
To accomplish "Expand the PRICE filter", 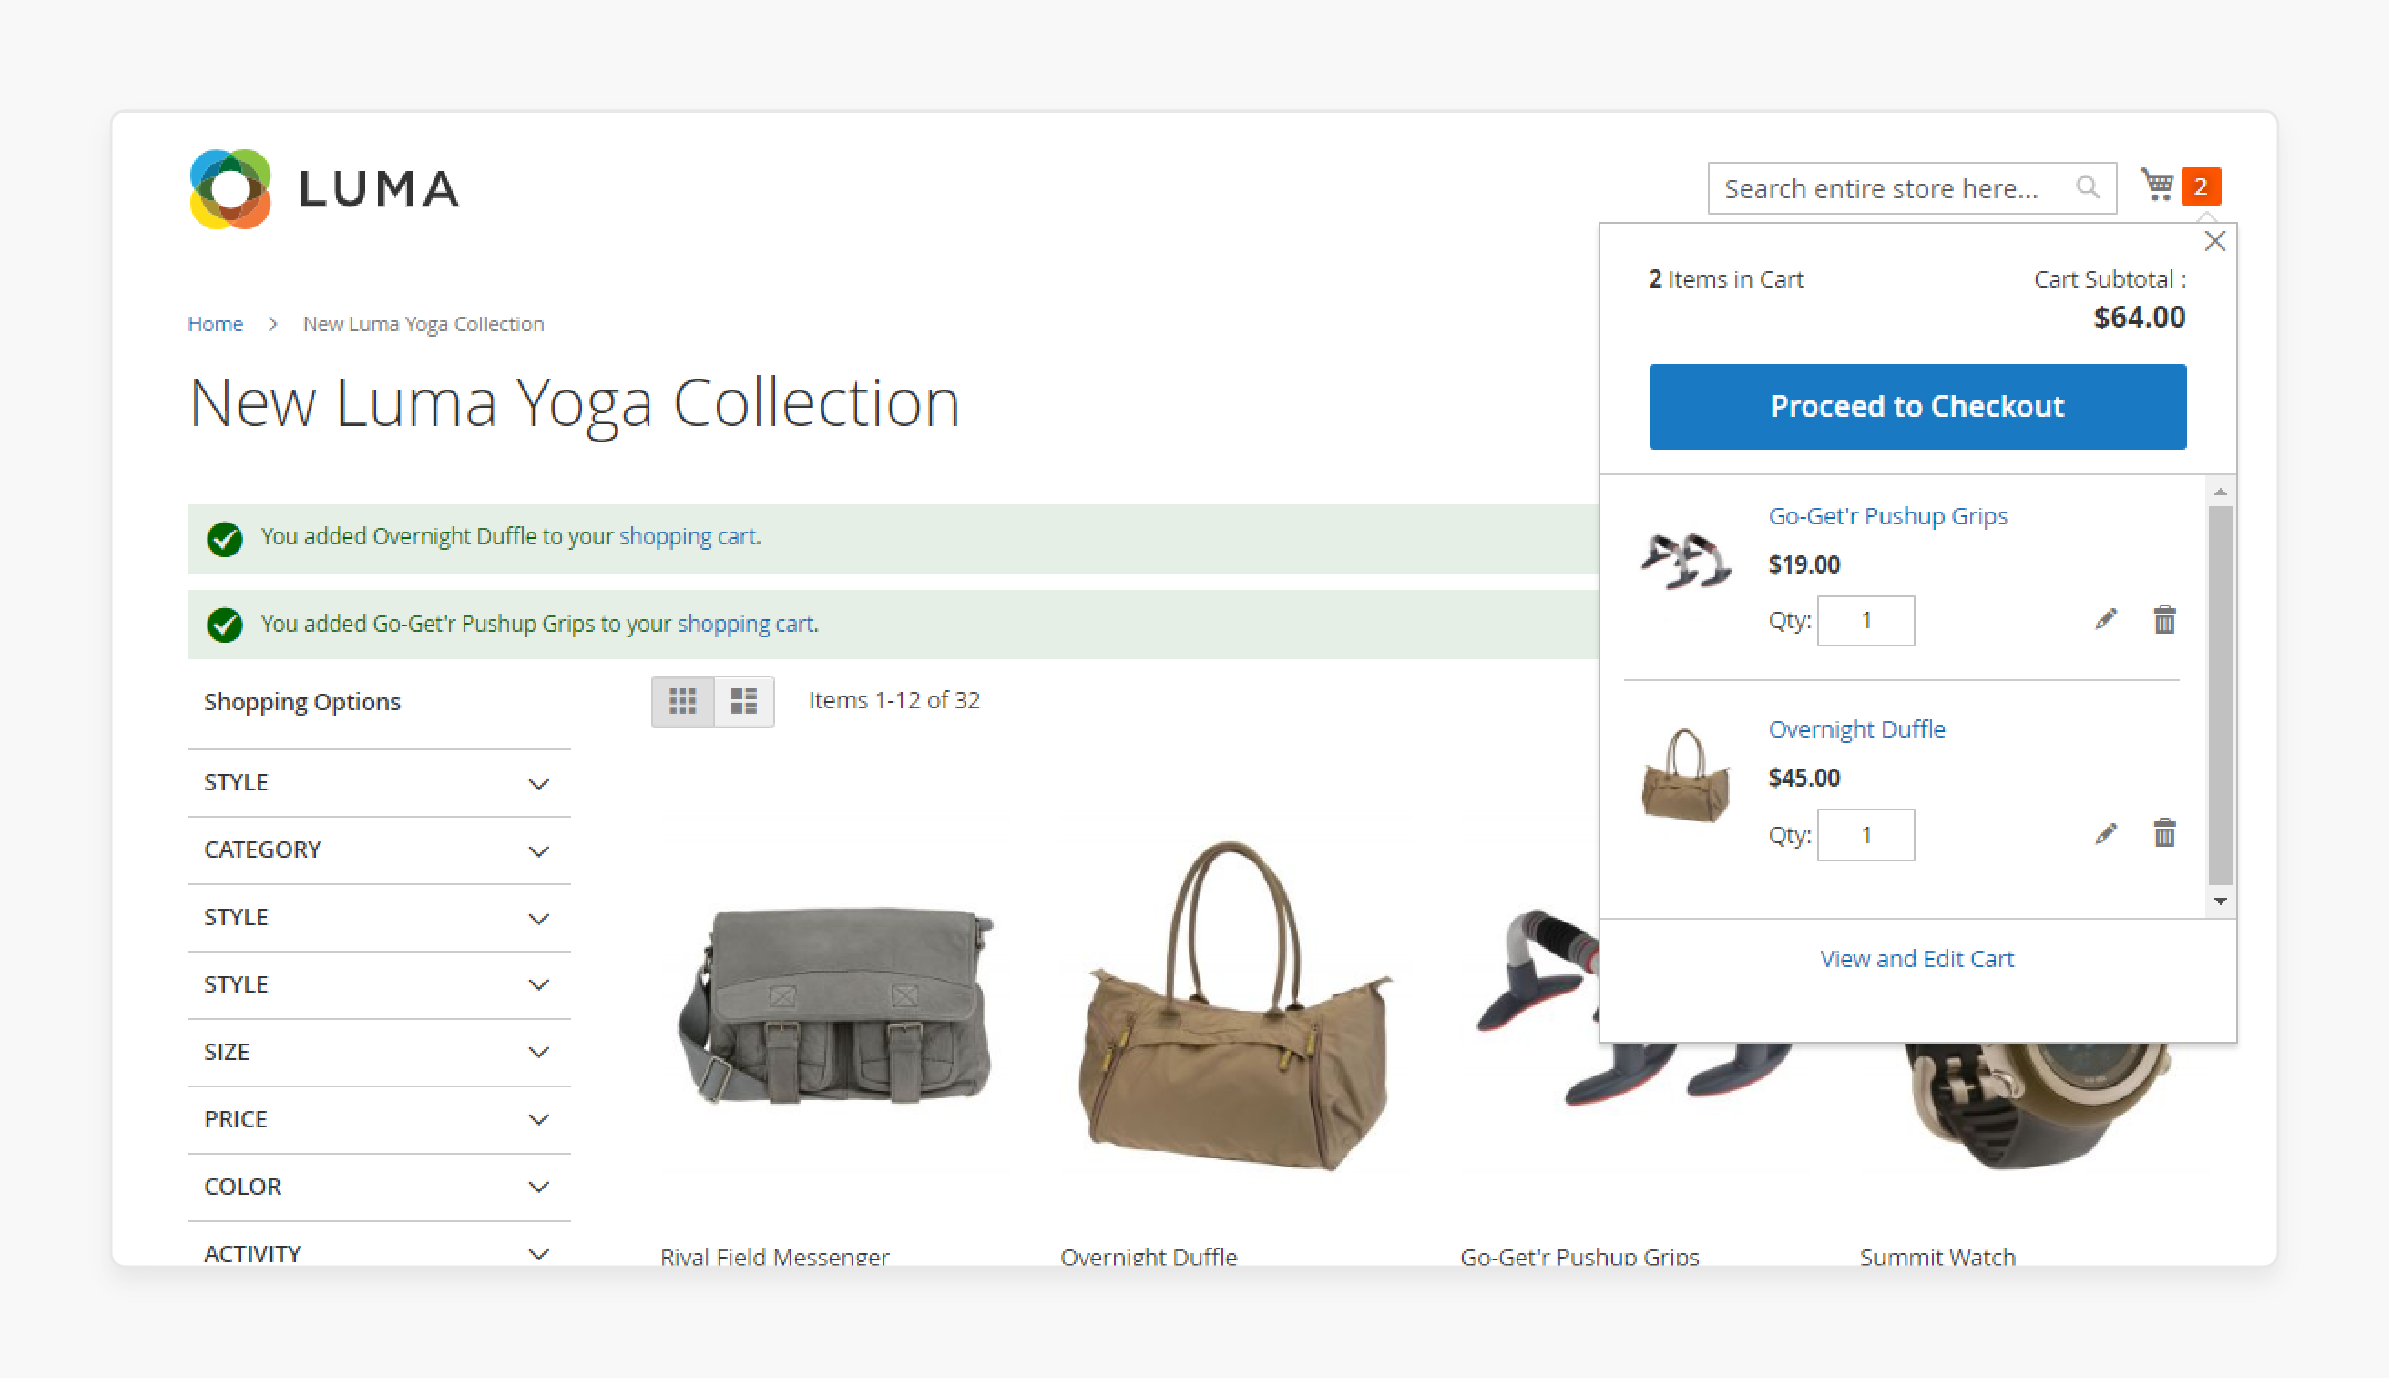I will 379,1119.
